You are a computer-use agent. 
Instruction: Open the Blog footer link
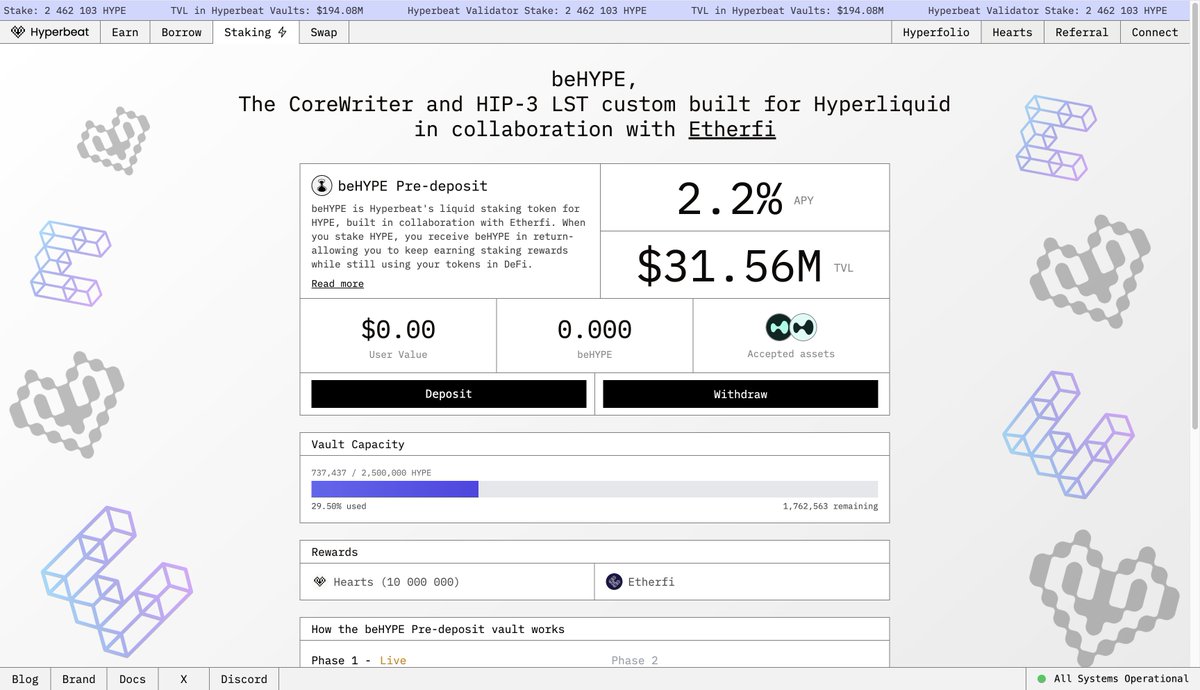[x=25, y=679]
